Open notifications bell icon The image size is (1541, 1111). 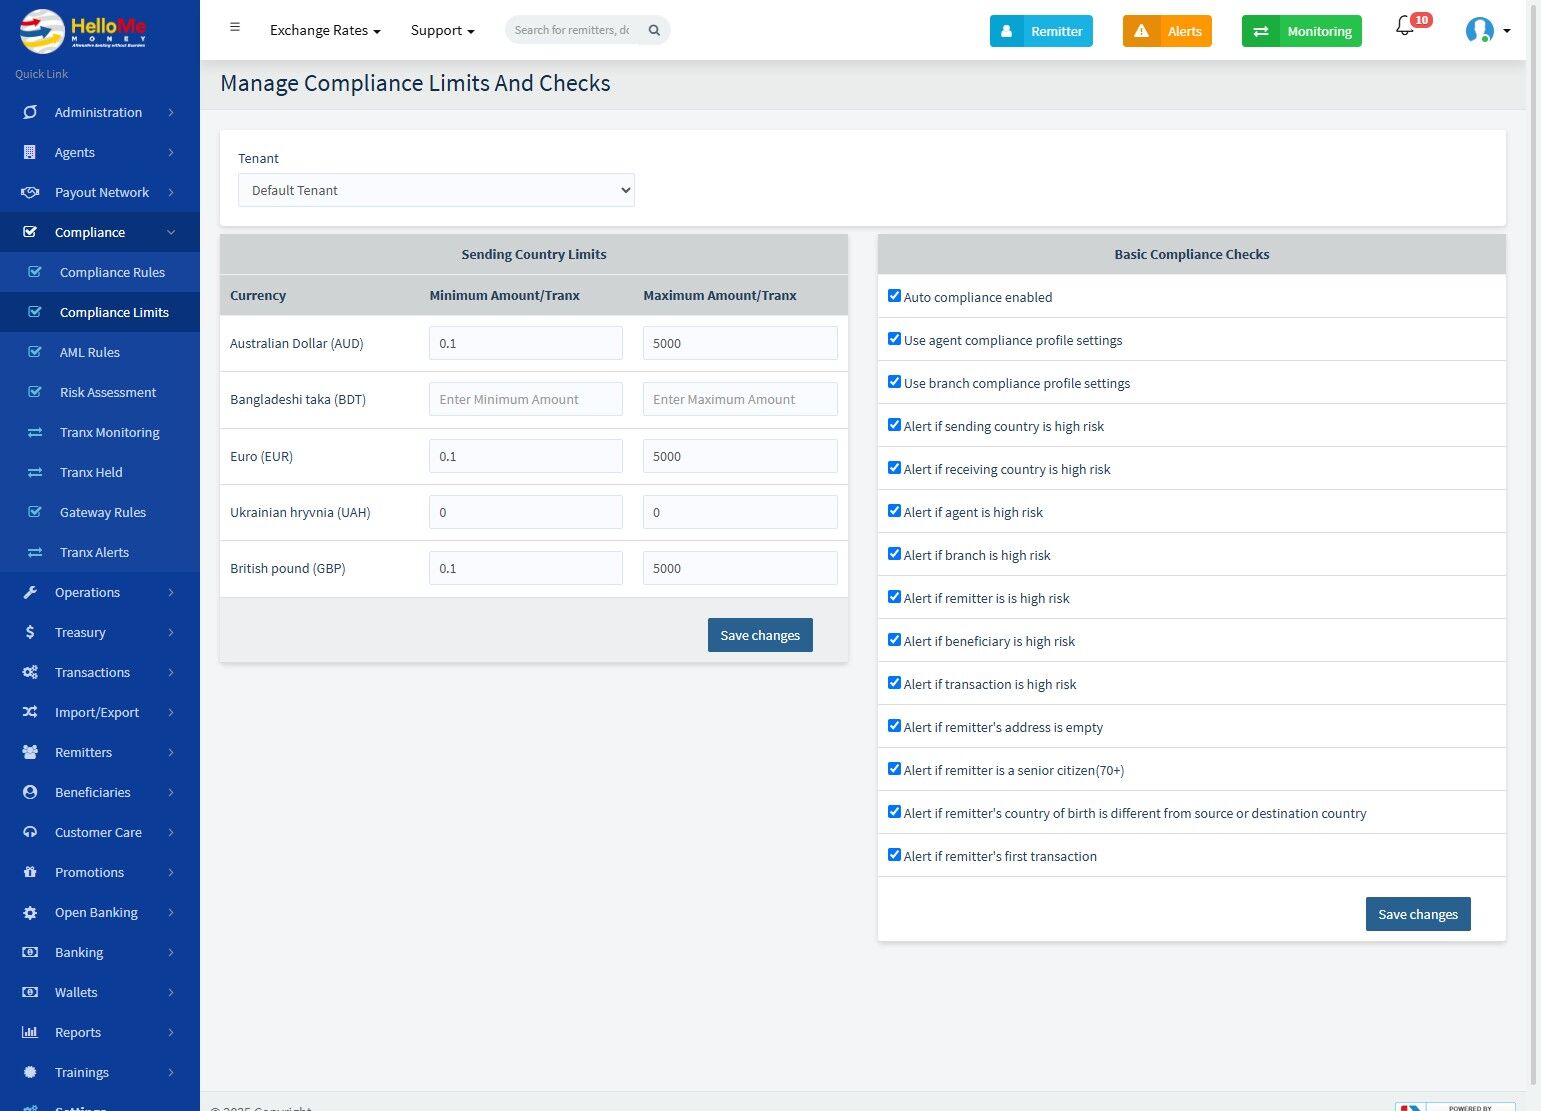click(x=1405, y=27)
